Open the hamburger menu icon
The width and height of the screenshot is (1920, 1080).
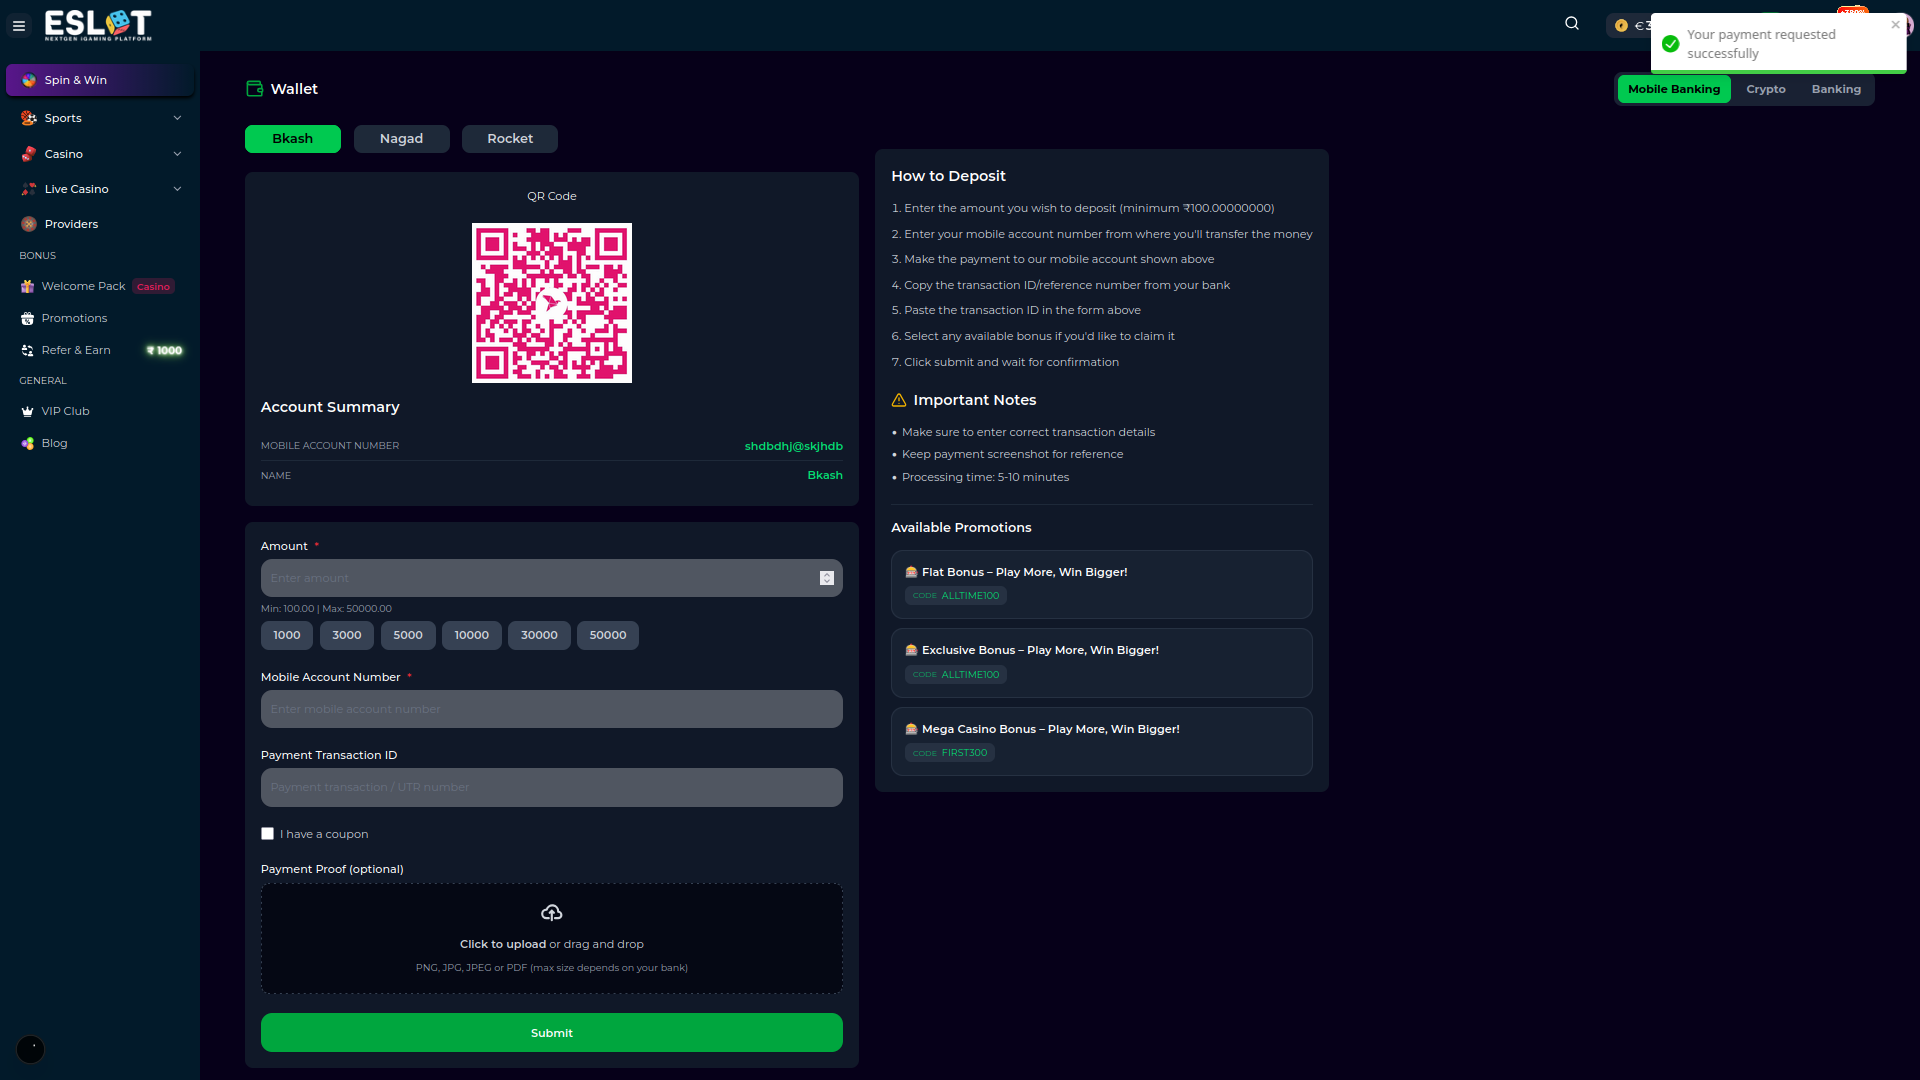(x=19, y=26)
